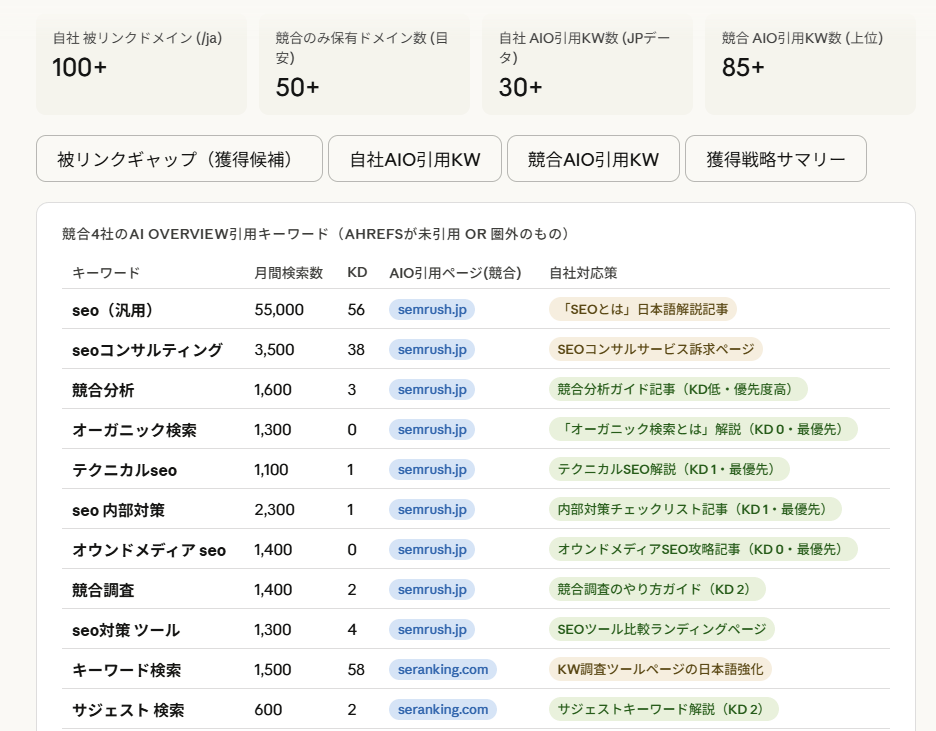
Task: Click the 月間検索数 column header
Action: pos(288,273)
